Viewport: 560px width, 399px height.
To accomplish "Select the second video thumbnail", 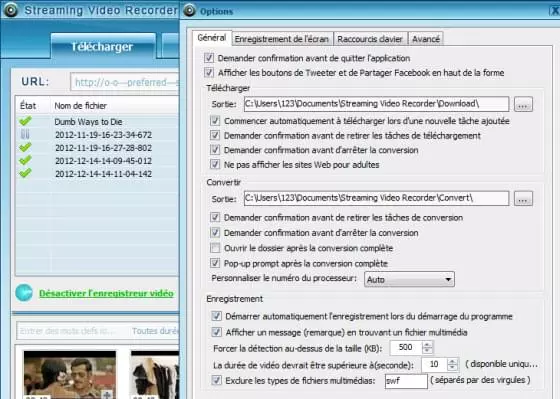I will point(155,375).
